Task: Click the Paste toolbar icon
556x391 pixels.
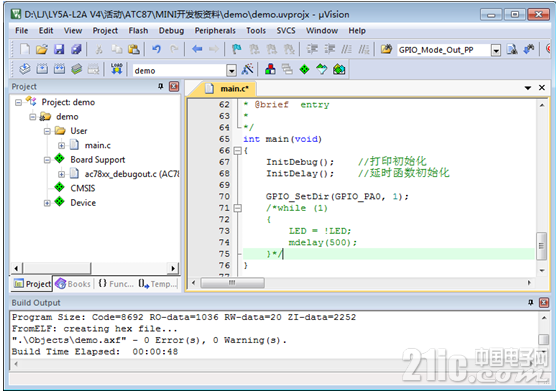Action: [134, 49]
